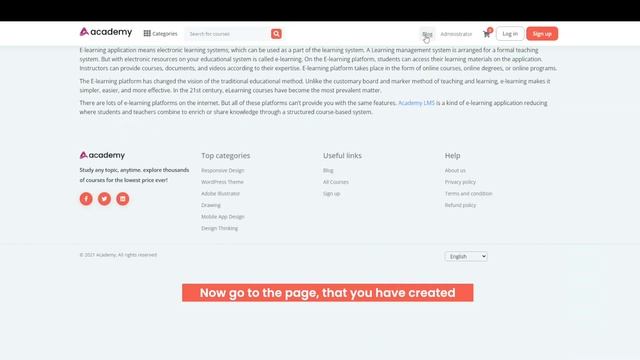Open the Administrator menu item
The height and width of the screenshot is (360, 640).
[456, 34]
